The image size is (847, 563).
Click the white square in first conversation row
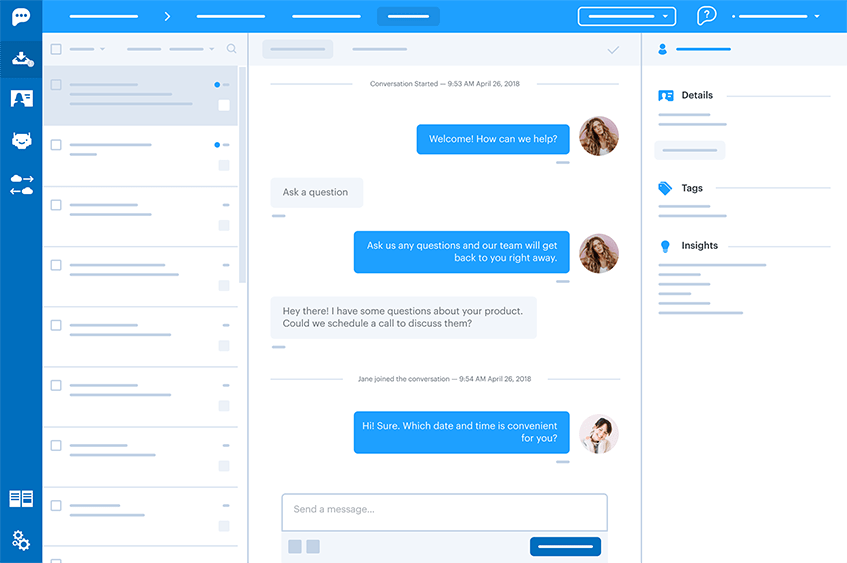[224, 105]
